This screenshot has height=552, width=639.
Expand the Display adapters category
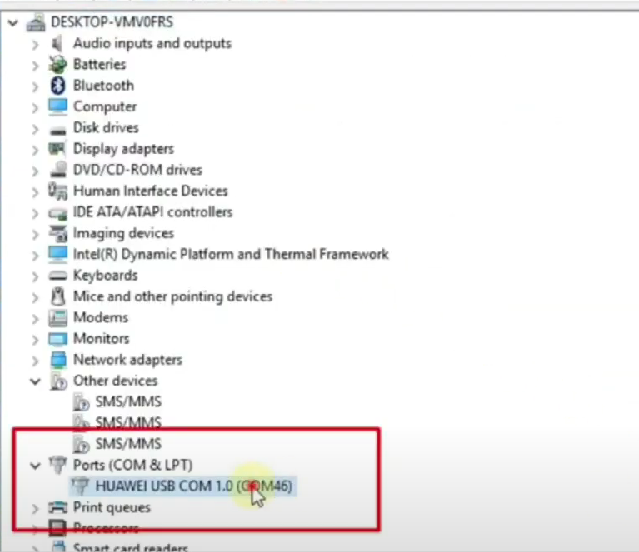point(35,150)
